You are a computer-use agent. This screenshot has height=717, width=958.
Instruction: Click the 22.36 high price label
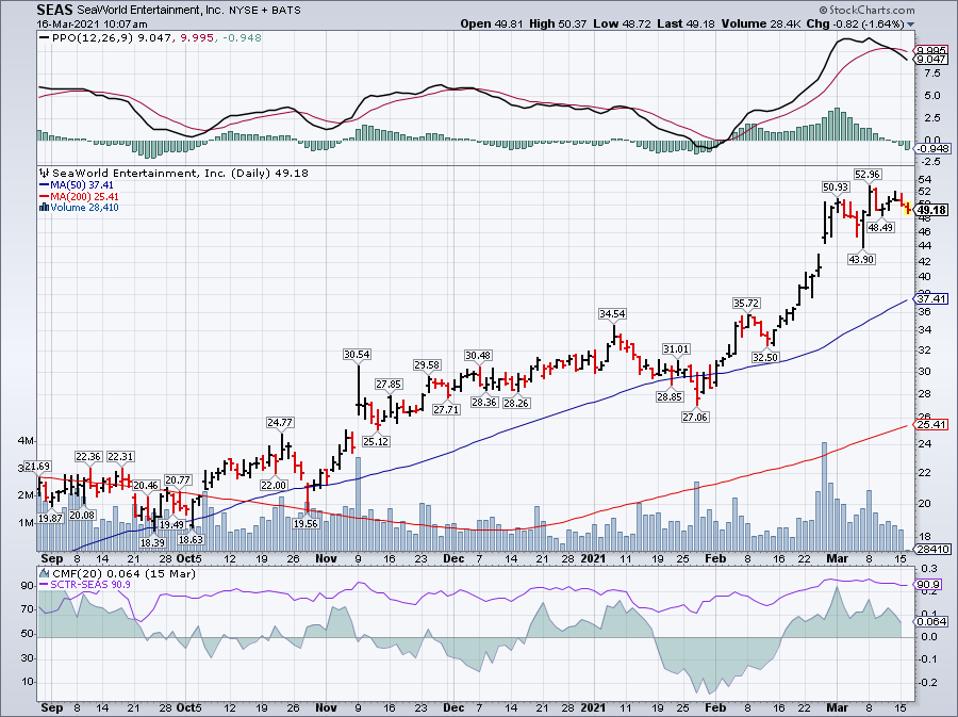point(89,457)
